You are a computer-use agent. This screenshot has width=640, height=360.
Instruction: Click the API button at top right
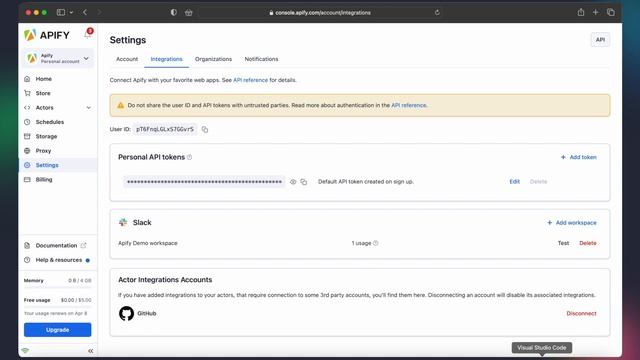click(x=600, y=40)
